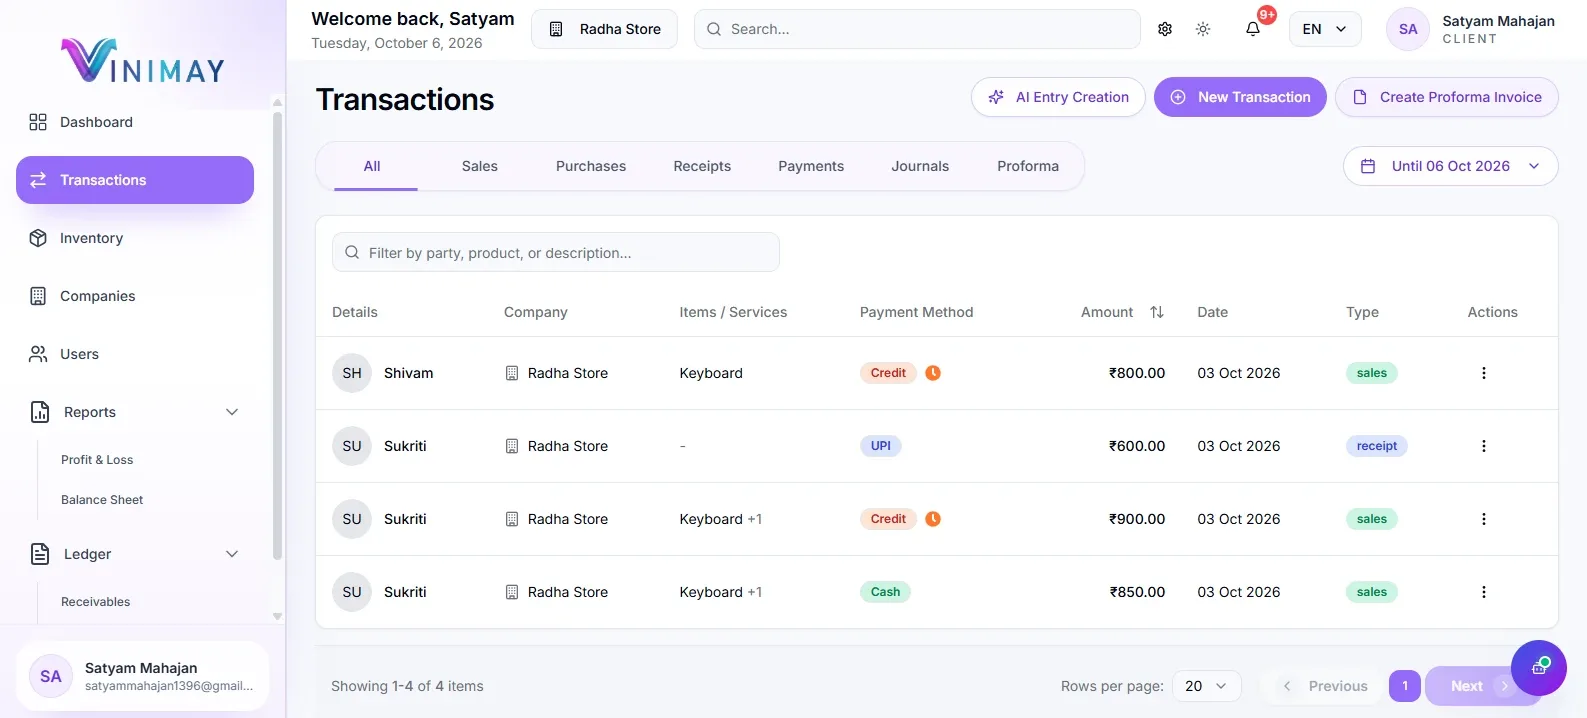1587x718 pixels.
Task: Switch to the Journals tab
Action: pyautogui.click(x=920, y=166)
